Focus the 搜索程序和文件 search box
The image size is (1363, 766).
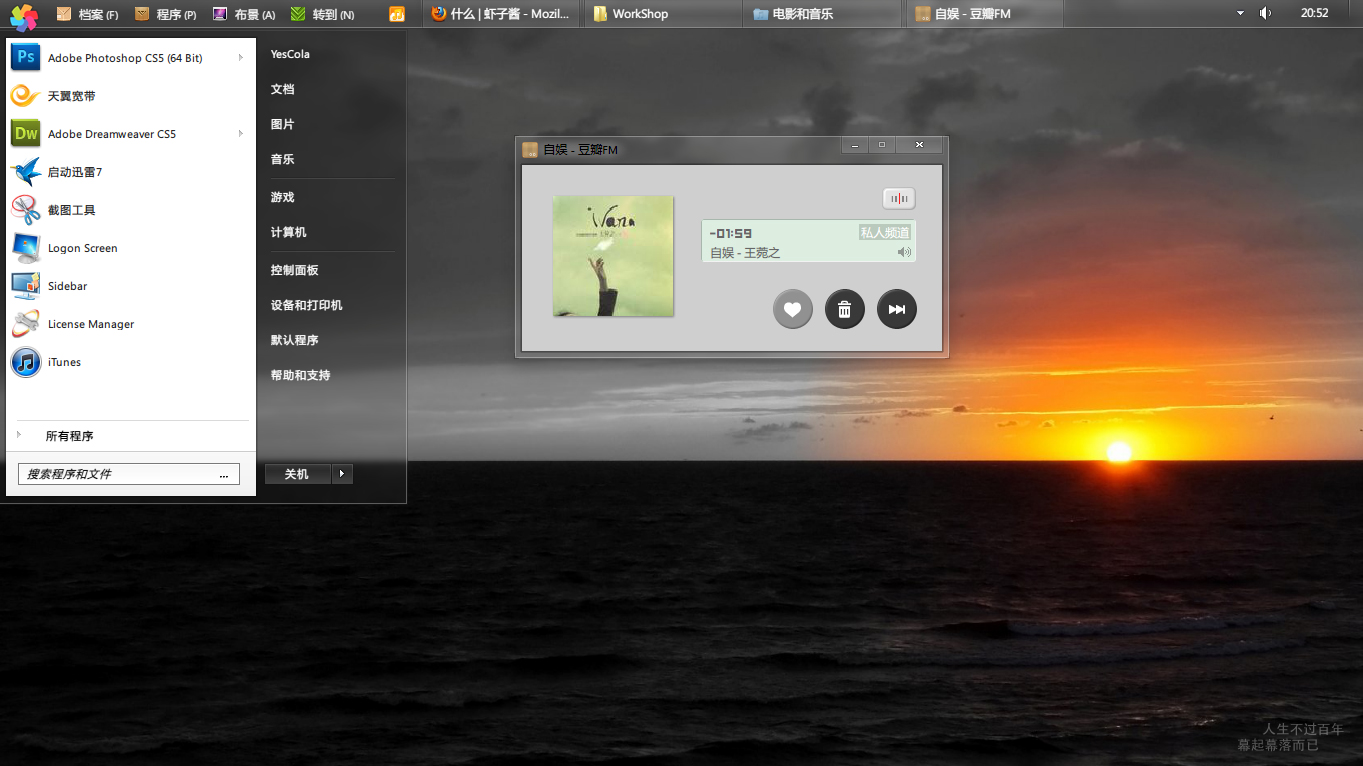pos(129,474)
